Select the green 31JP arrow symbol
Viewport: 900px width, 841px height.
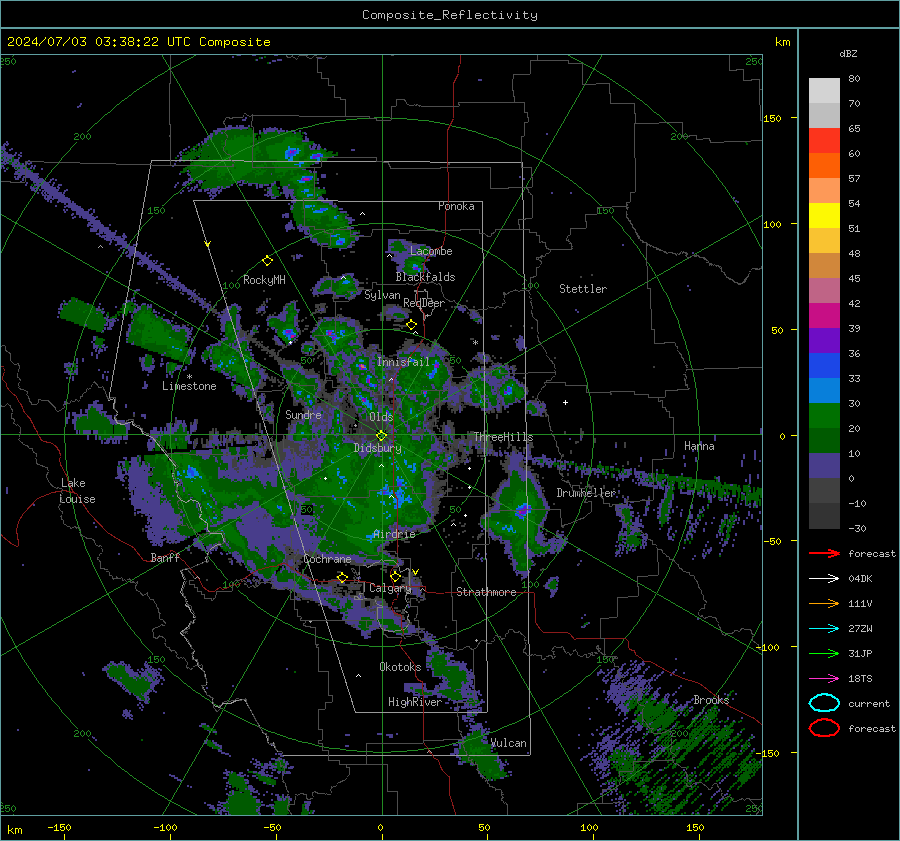[x=824, y=653]
